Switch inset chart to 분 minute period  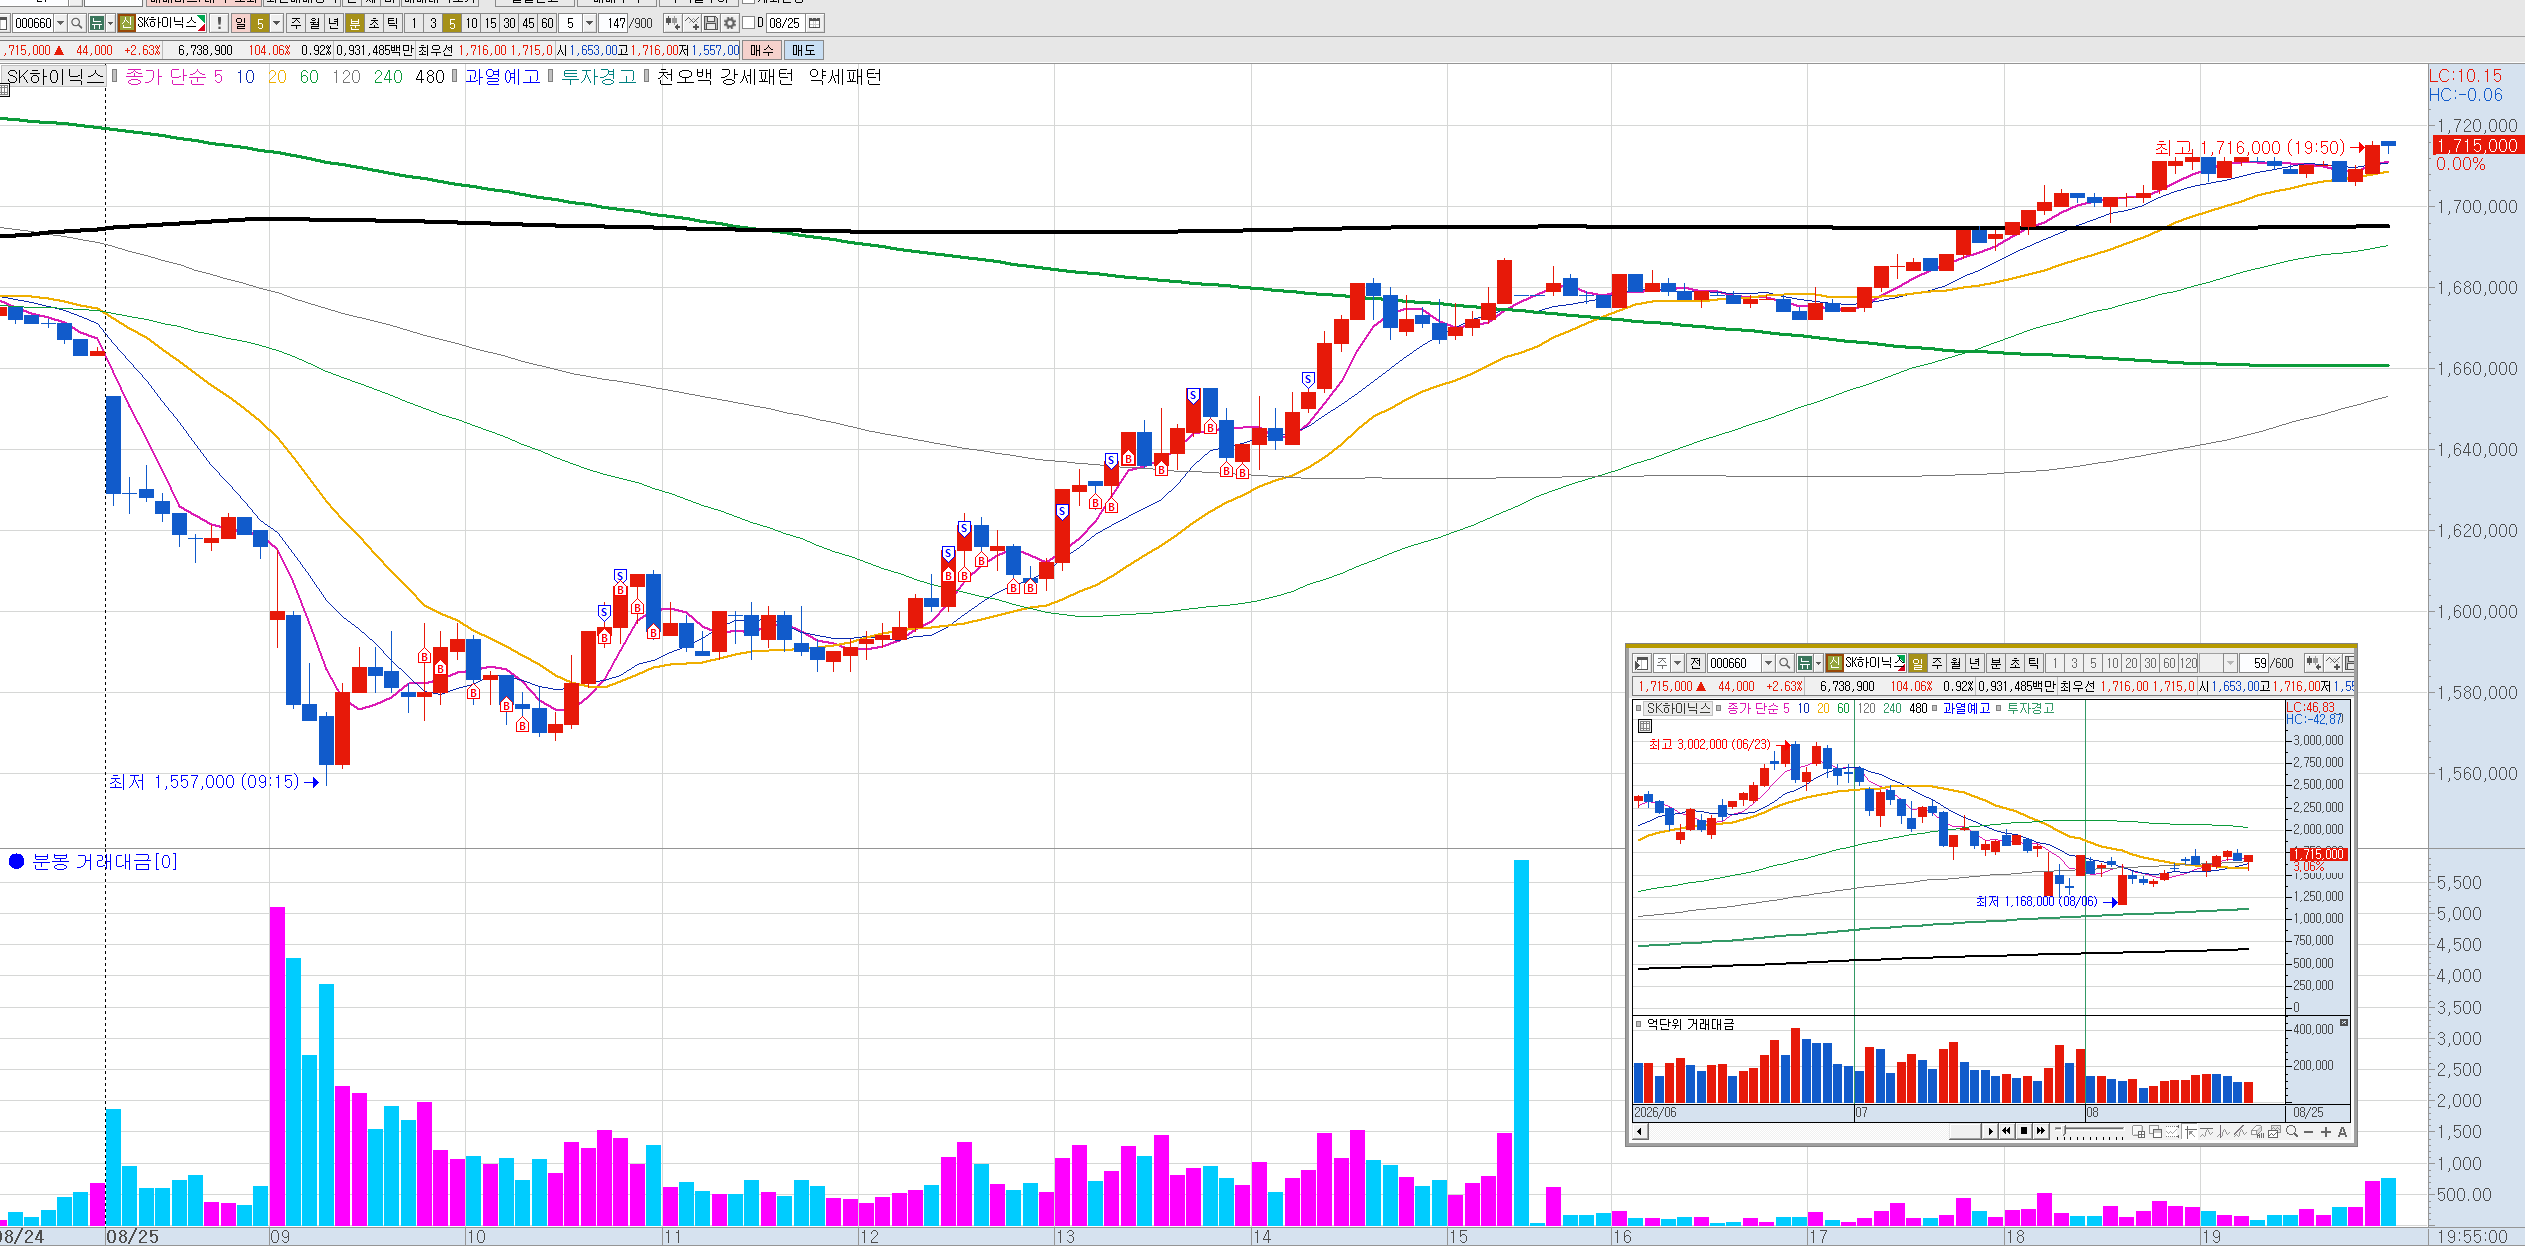tap(1996, 663)
